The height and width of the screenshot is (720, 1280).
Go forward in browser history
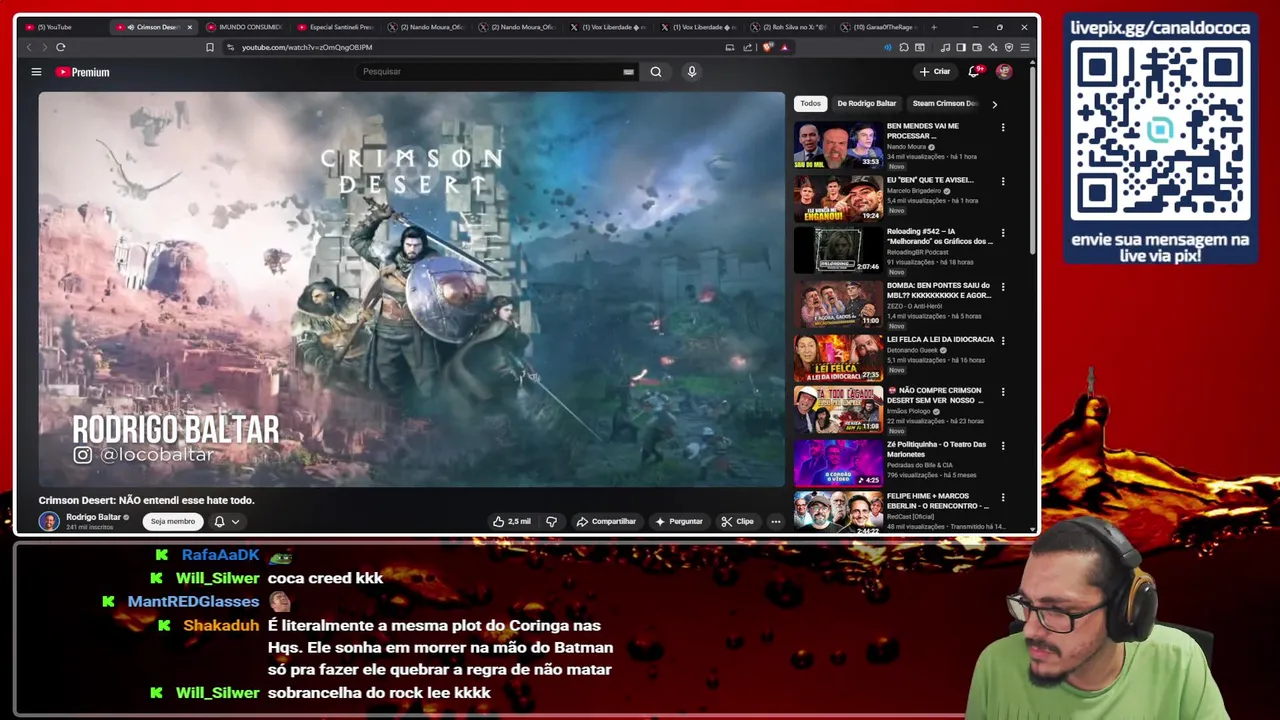click(44, 47)
